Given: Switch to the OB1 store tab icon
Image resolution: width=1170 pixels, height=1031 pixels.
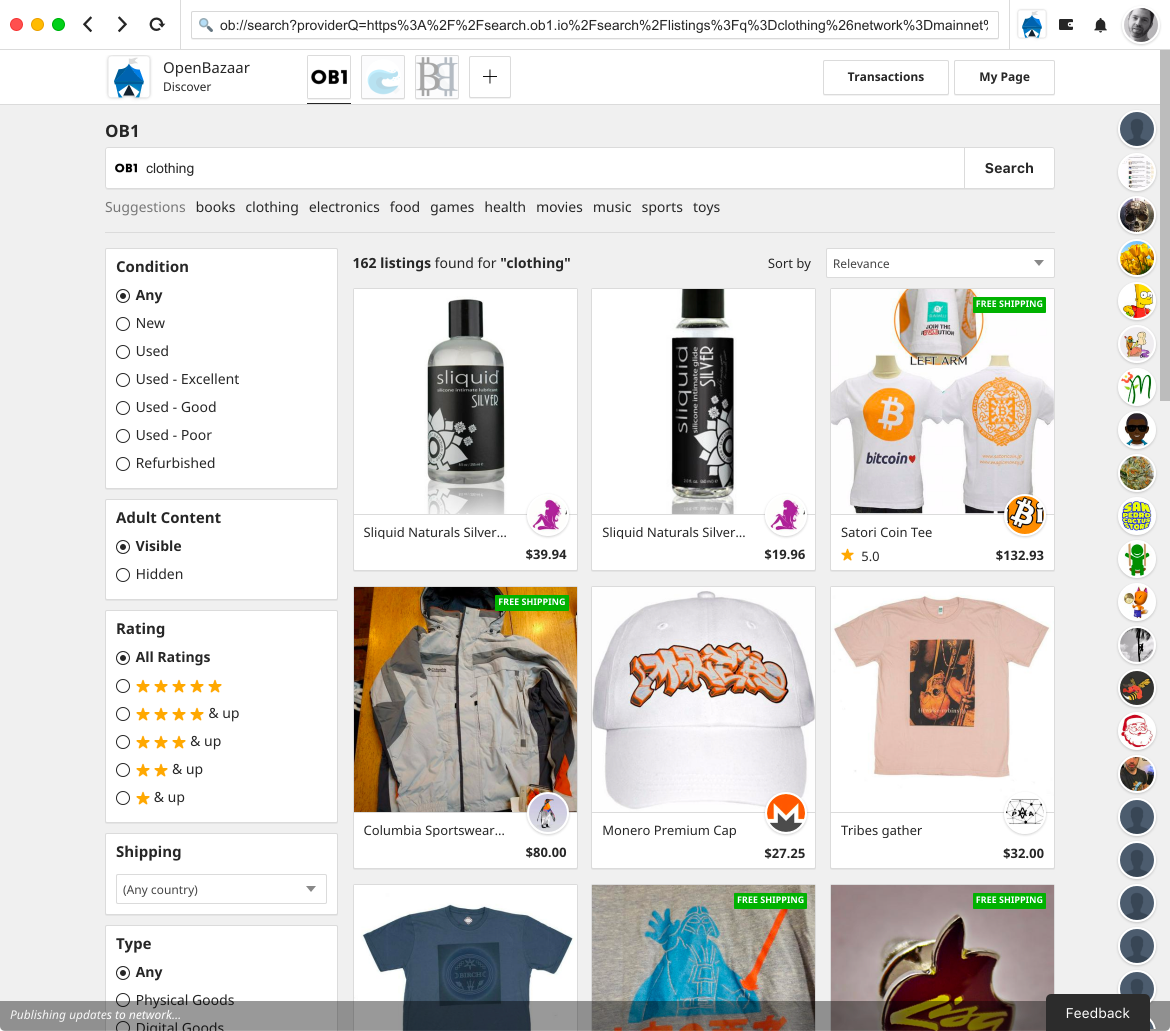Looking at the screenshot, I should [x=329, y=76].
